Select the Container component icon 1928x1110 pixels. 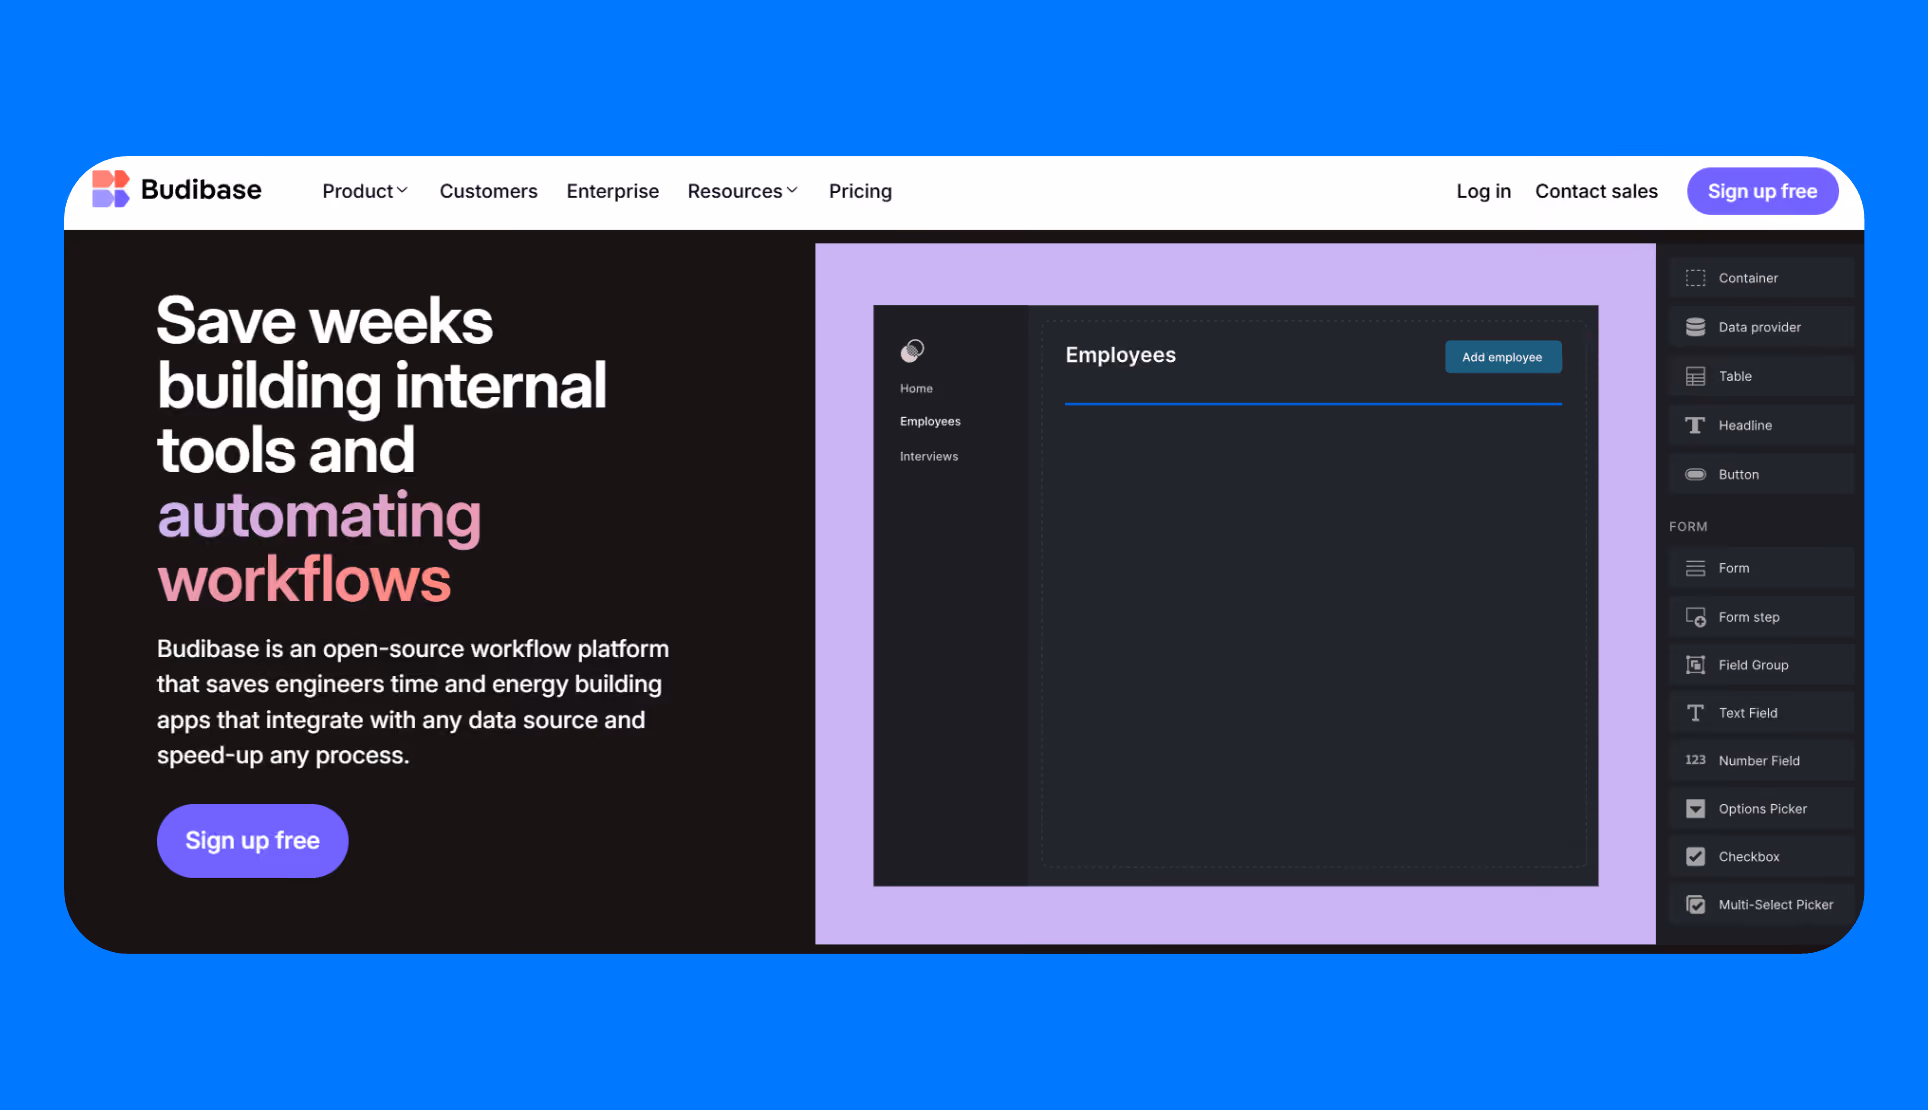tap(1695, 278)
